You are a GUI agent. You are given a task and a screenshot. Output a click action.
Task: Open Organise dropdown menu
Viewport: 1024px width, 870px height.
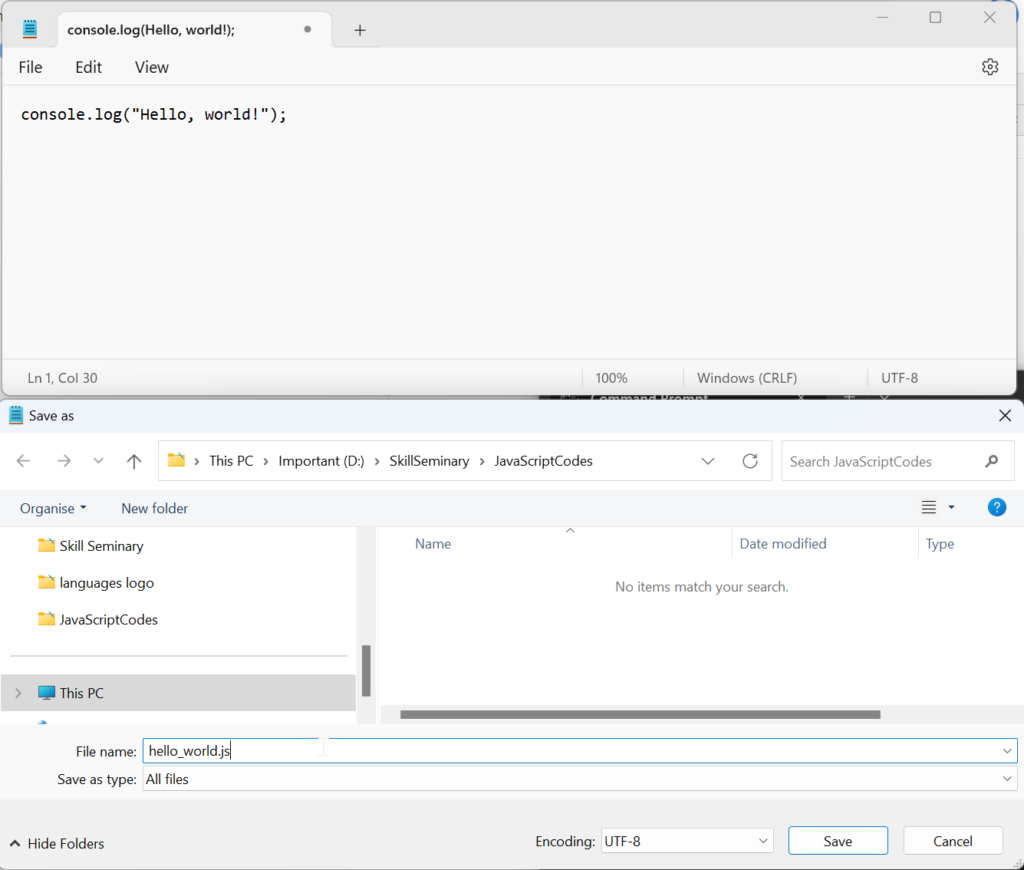point(53,508)
